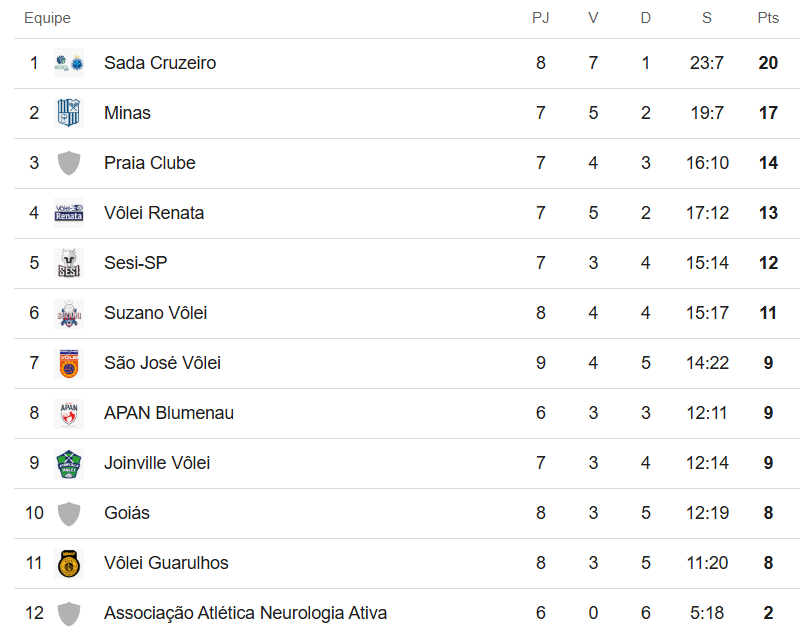This screenshot has height=635, width=800.
Task: Click the Sesi-SP team logo
Action: click(x=69, y=263)
